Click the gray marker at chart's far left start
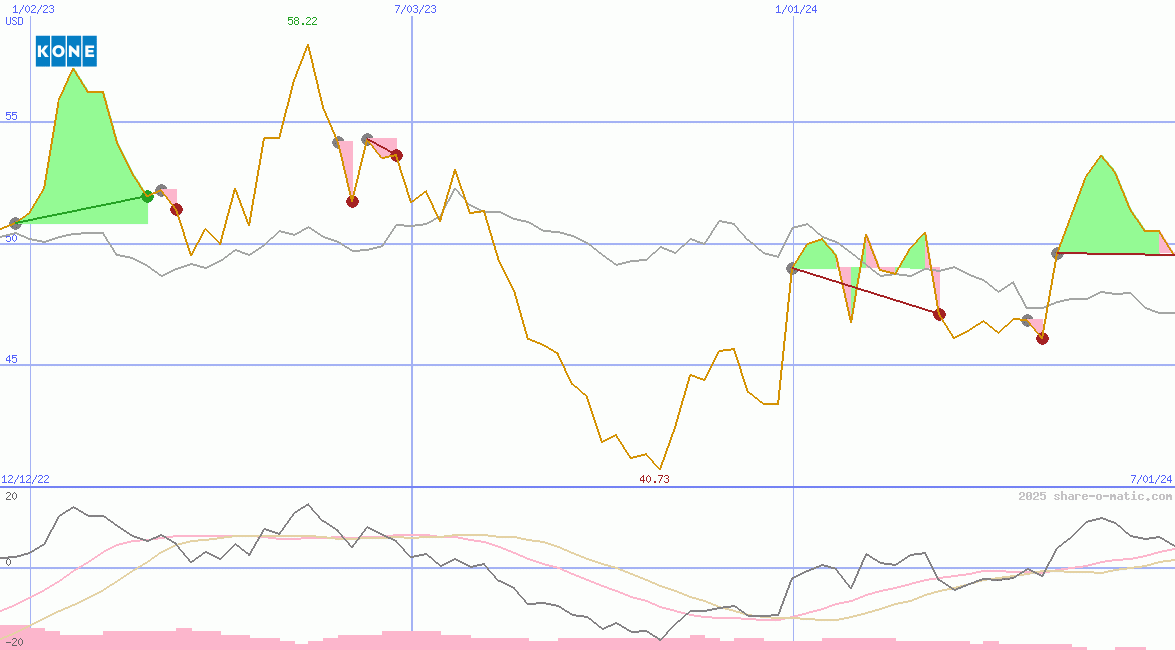1175x650 pixels. (15, 223)
